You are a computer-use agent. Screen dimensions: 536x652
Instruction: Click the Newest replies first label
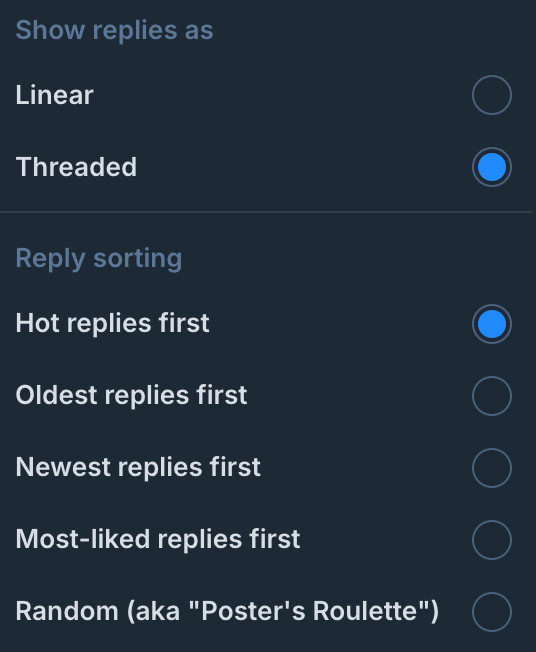tap(138, 467)
